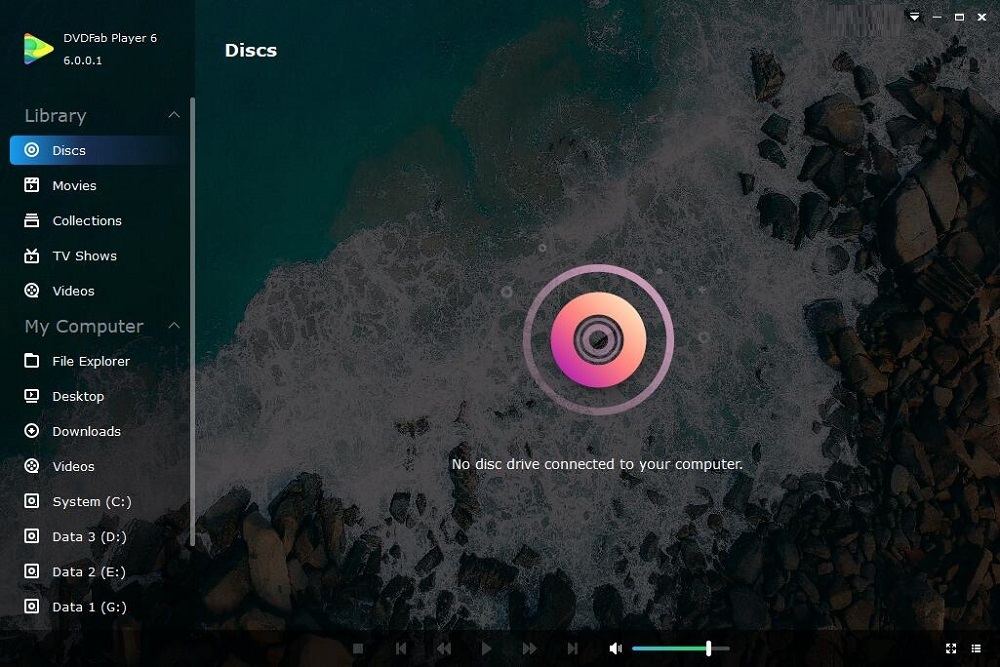This screenshot has height=667, width=1000.
Task: Open File Explorer folder icon
Action: [31, 361]
